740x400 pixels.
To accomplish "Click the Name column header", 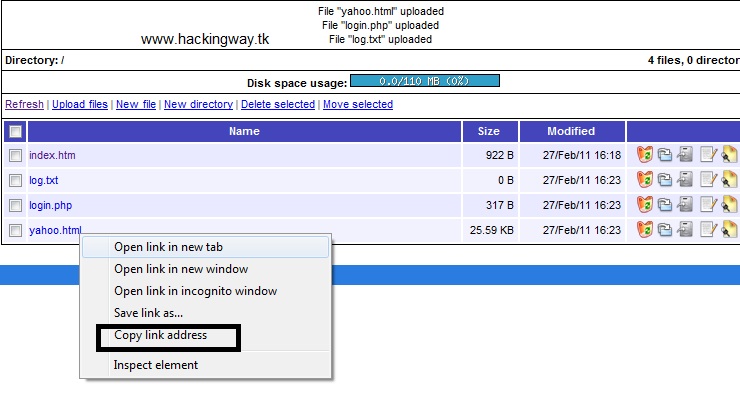I will (244, 131).
